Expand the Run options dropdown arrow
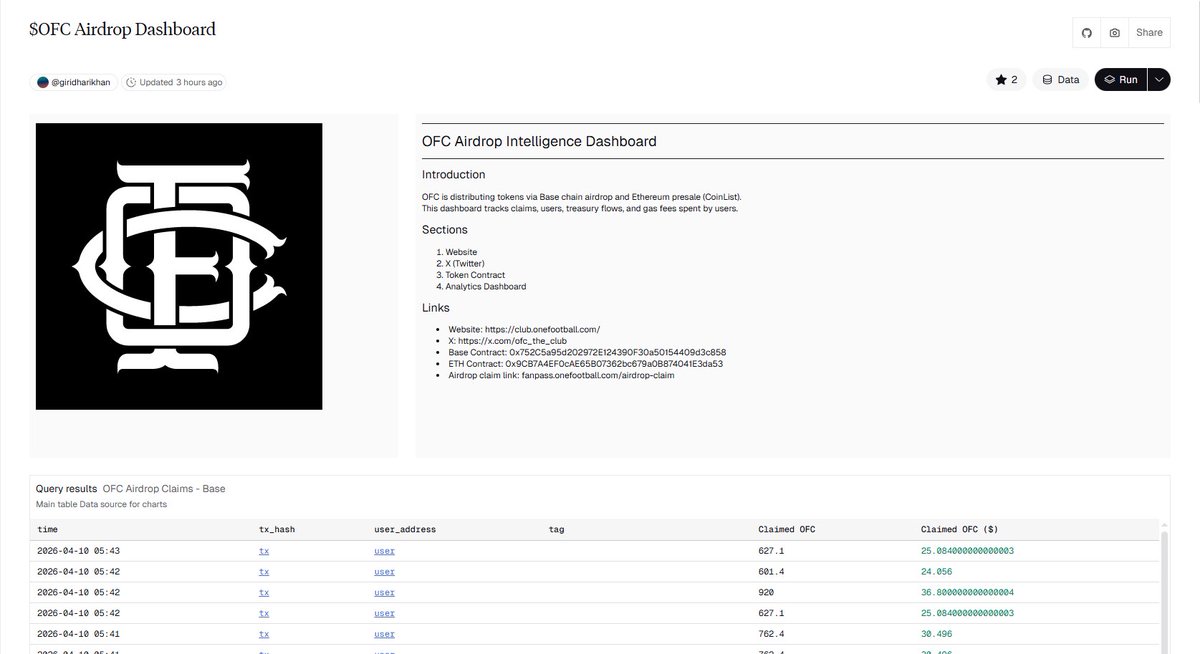Viewport: 1200px width, 654px height. coord(1158,79)
